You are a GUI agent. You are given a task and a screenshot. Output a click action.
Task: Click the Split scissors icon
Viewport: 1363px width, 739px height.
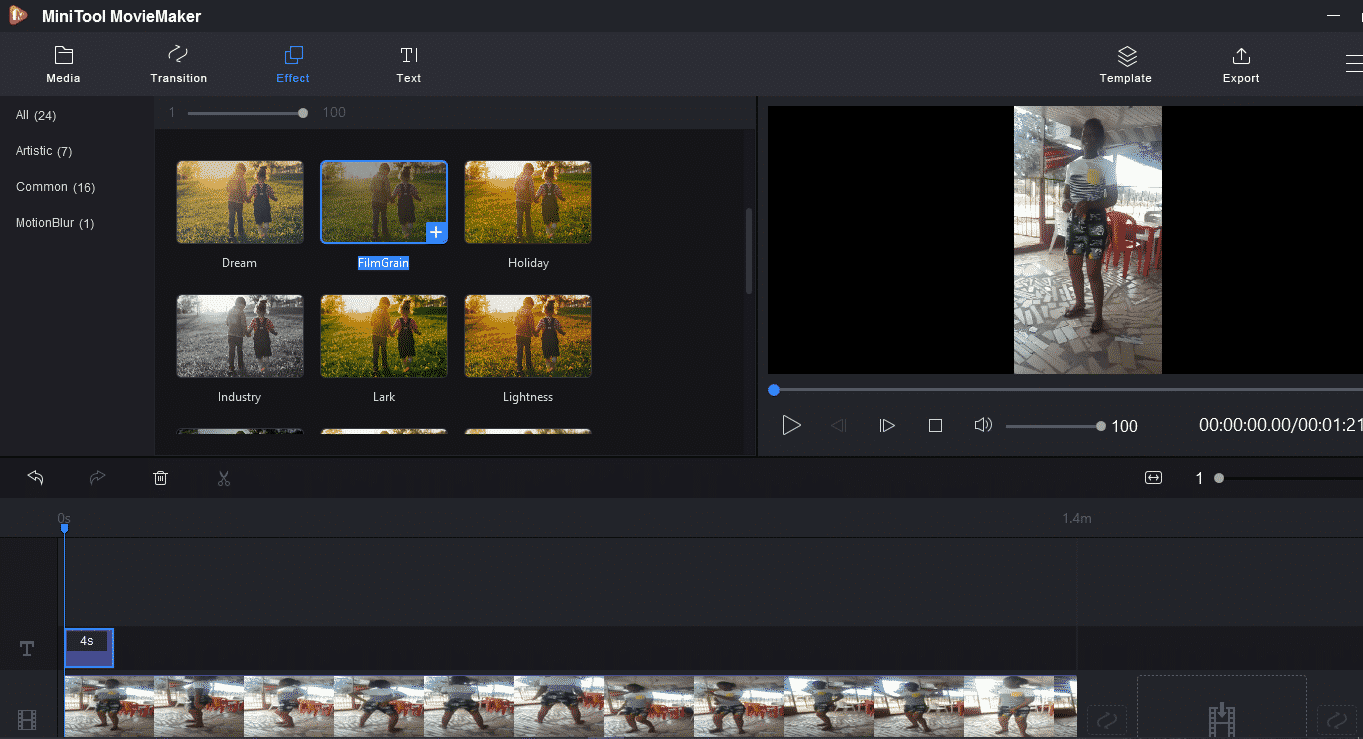[x=223, y=478]
